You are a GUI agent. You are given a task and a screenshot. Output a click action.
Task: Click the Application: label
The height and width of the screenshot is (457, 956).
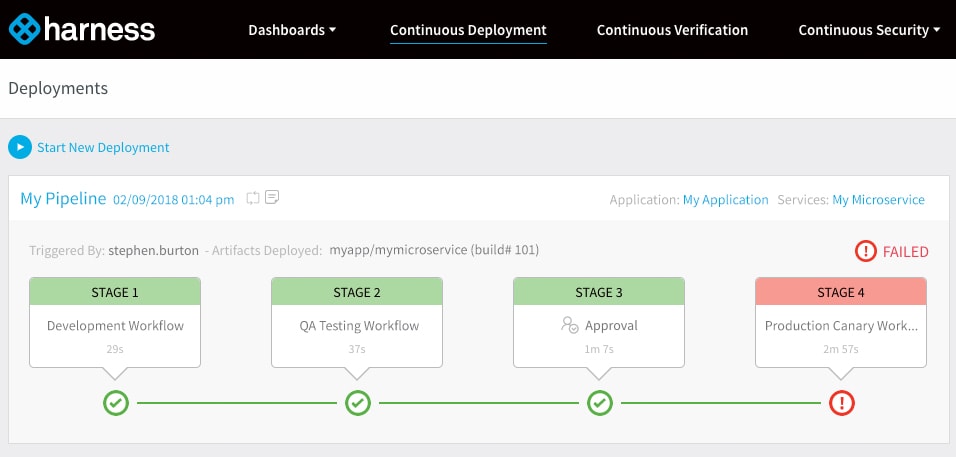[644, 200]
